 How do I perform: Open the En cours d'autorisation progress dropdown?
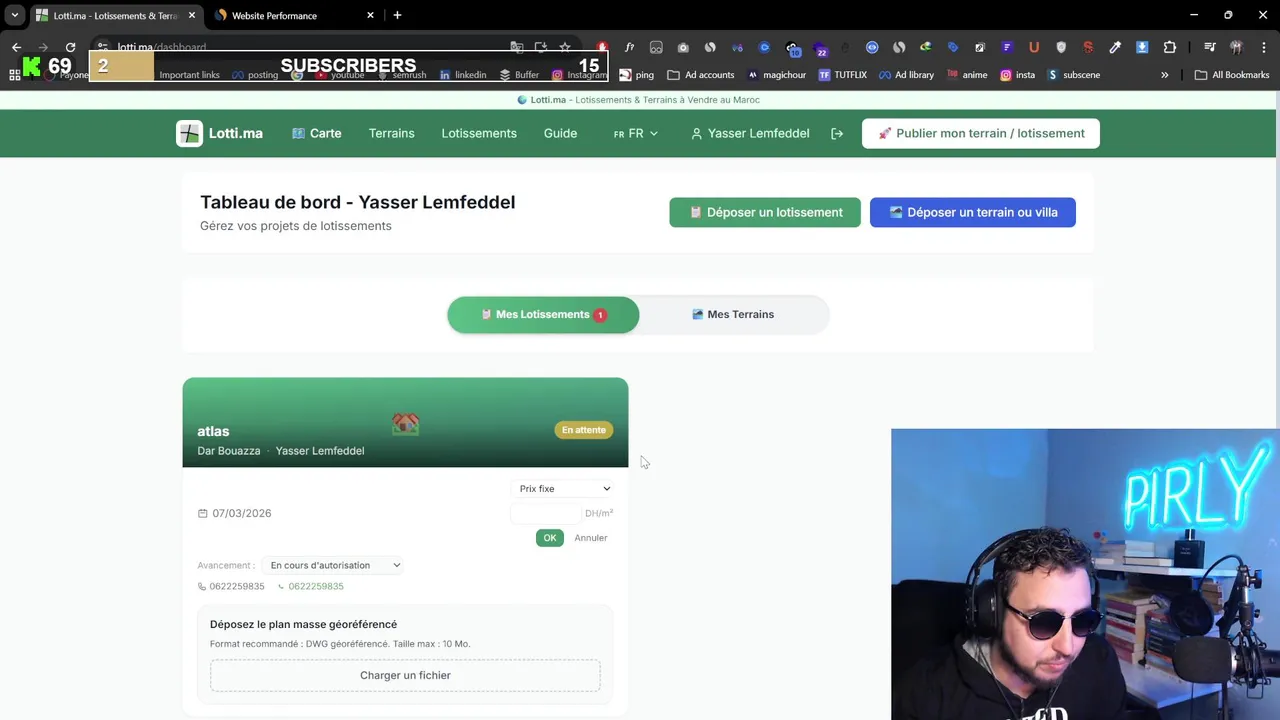(333, 565)
